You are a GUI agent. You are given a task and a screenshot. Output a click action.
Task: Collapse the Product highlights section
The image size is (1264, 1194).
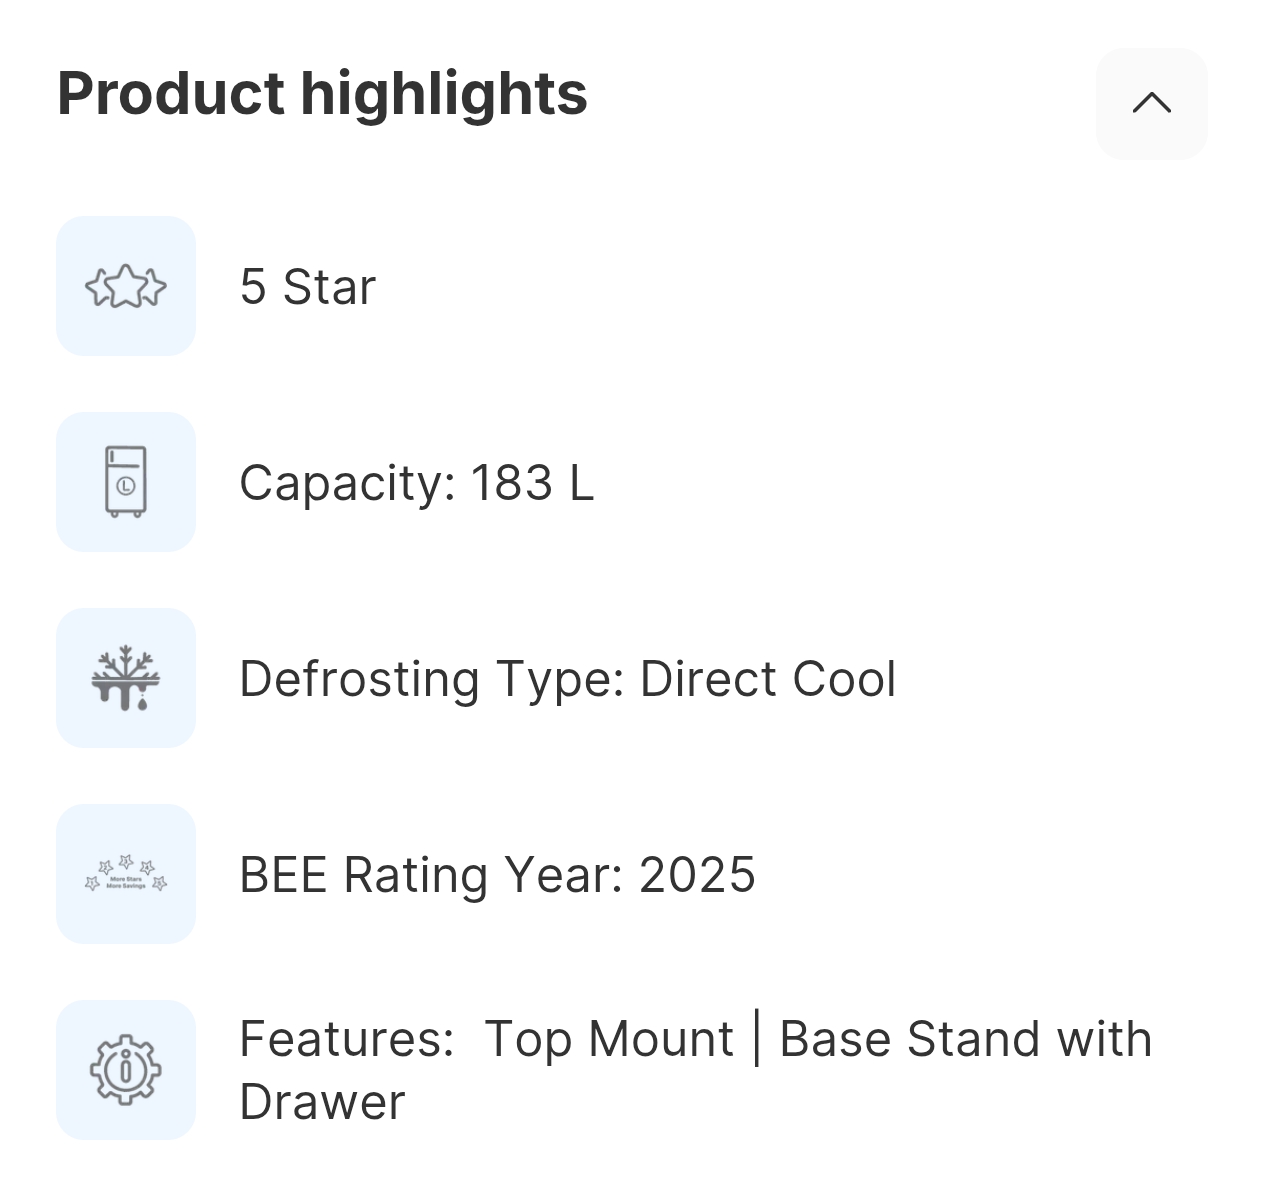[1151, 103]
